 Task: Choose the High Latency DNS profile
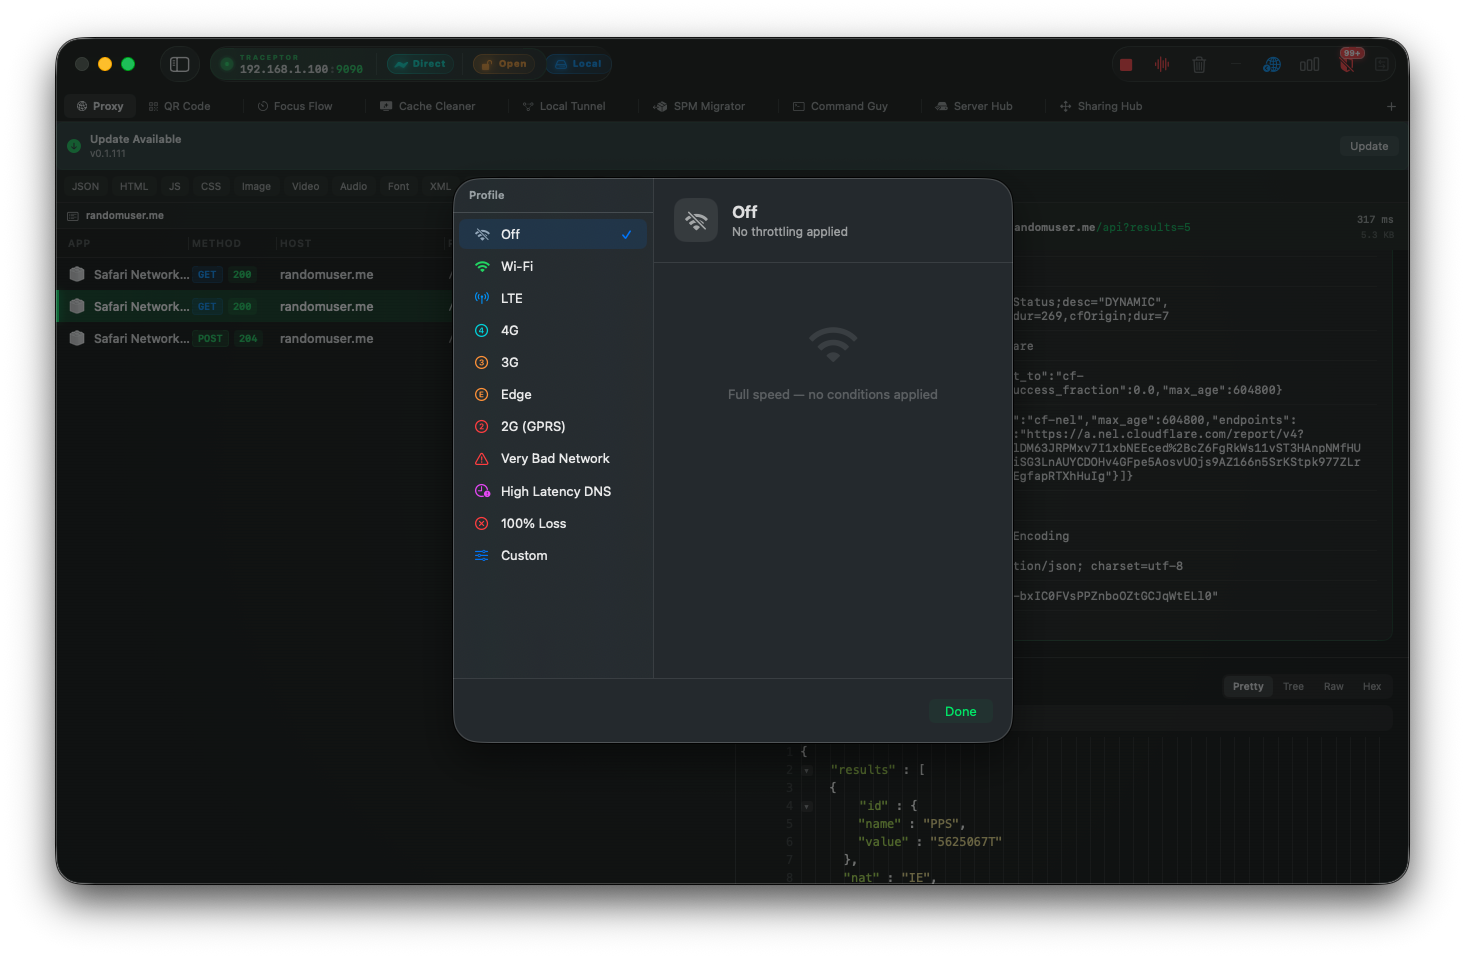553,491
